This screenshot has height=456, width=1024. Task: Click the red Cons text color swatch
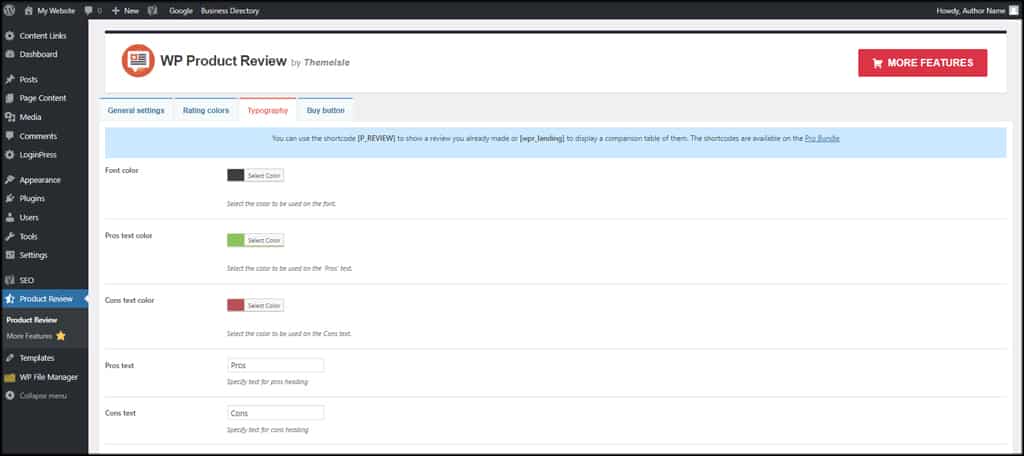click(x=236, y=305)
